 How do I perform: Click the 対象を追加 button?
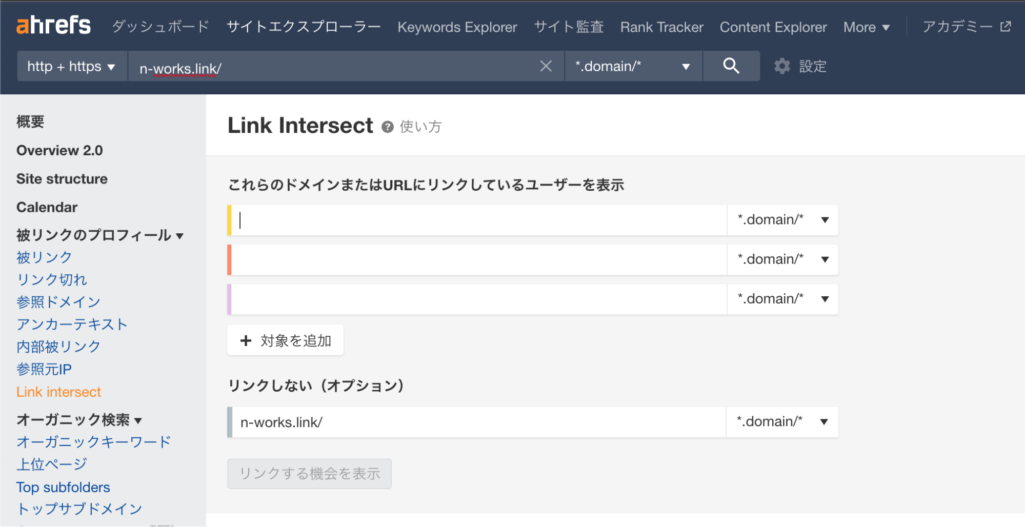pos(285,341)
